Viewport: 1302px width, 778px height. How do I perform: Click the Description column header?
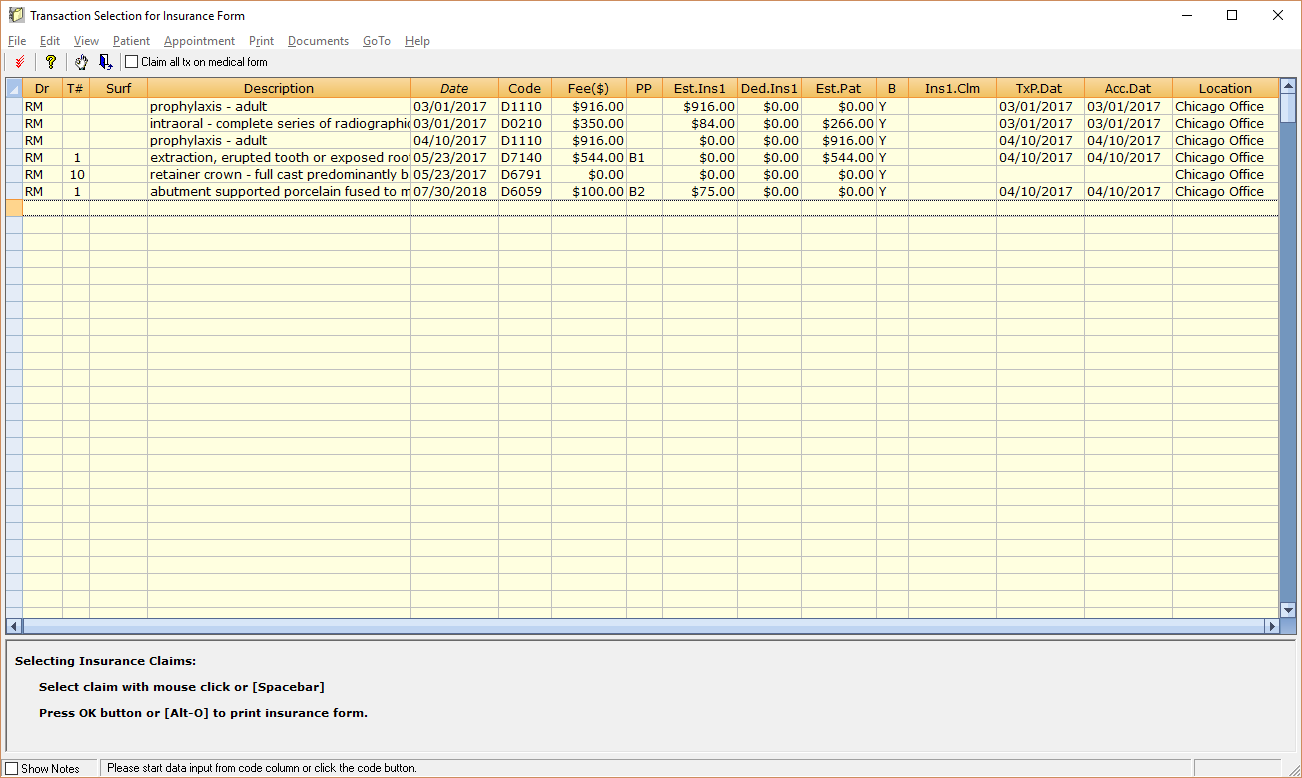279,88
